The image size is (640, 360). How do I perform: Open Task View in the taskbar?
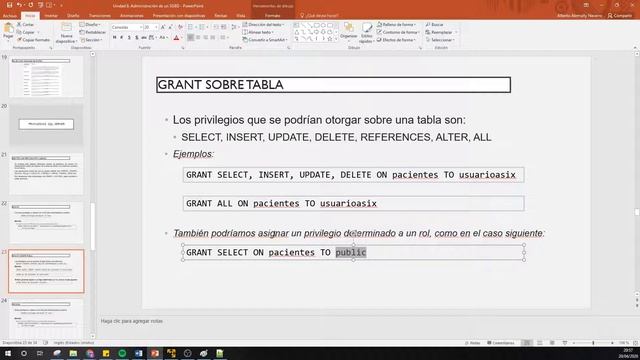tap(40, 353)
